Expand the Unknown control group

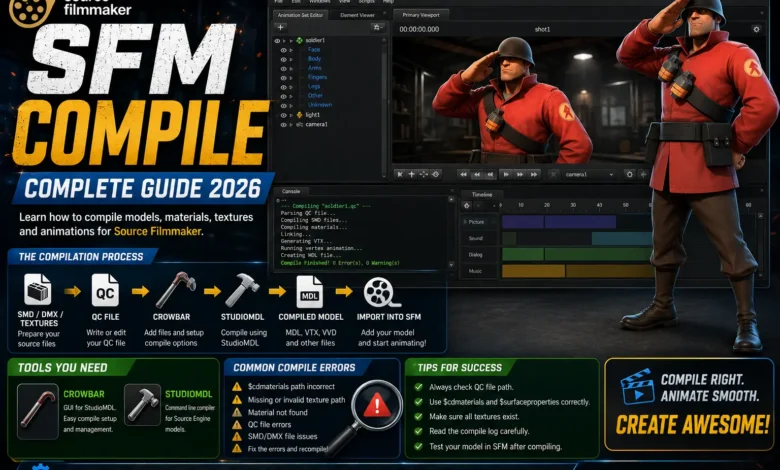click(x=291, y=105)
